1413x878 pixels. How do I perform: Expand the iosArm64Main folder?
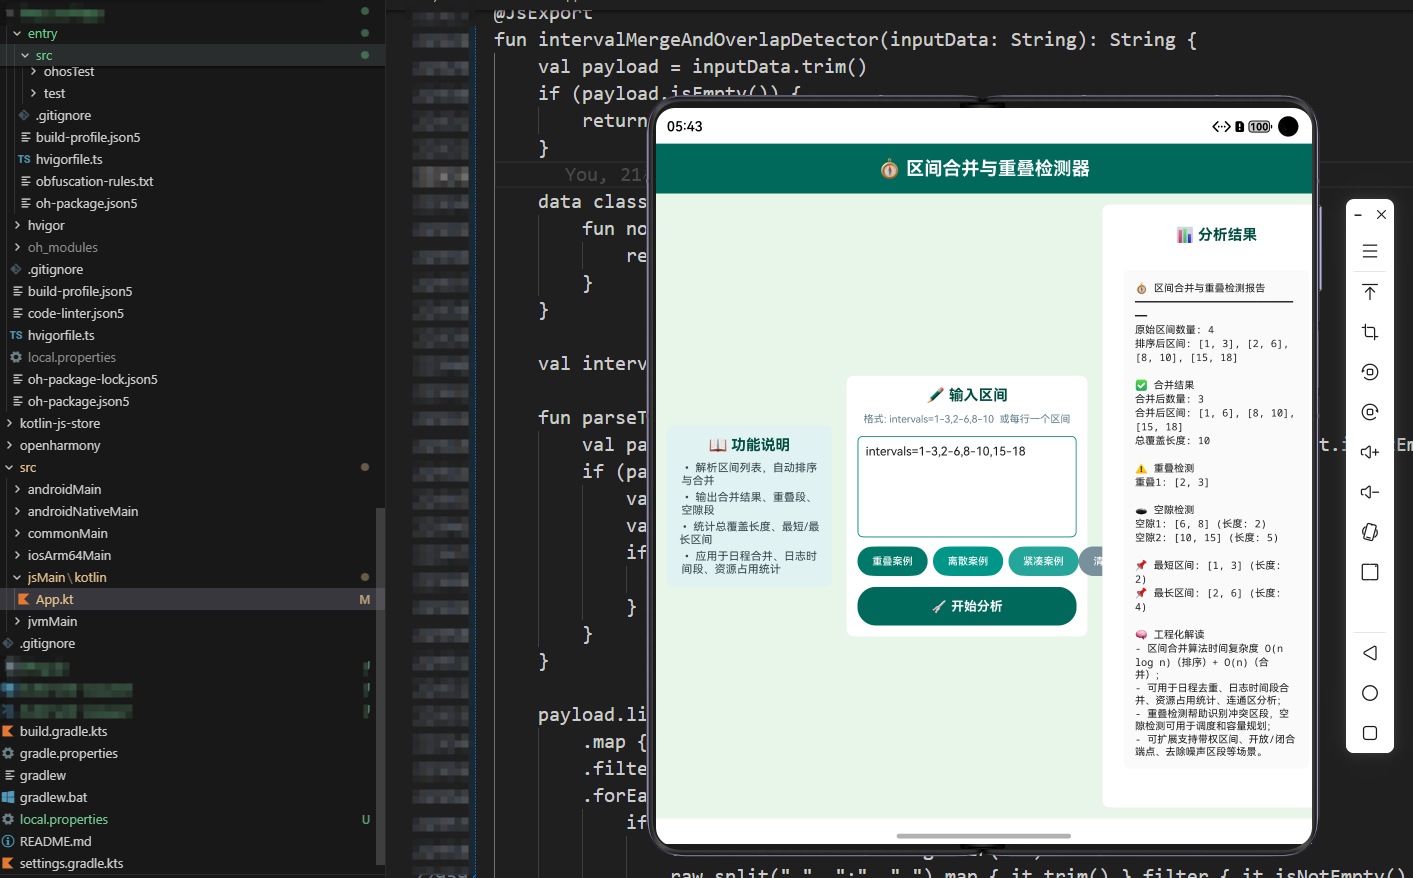coord(17,555)
